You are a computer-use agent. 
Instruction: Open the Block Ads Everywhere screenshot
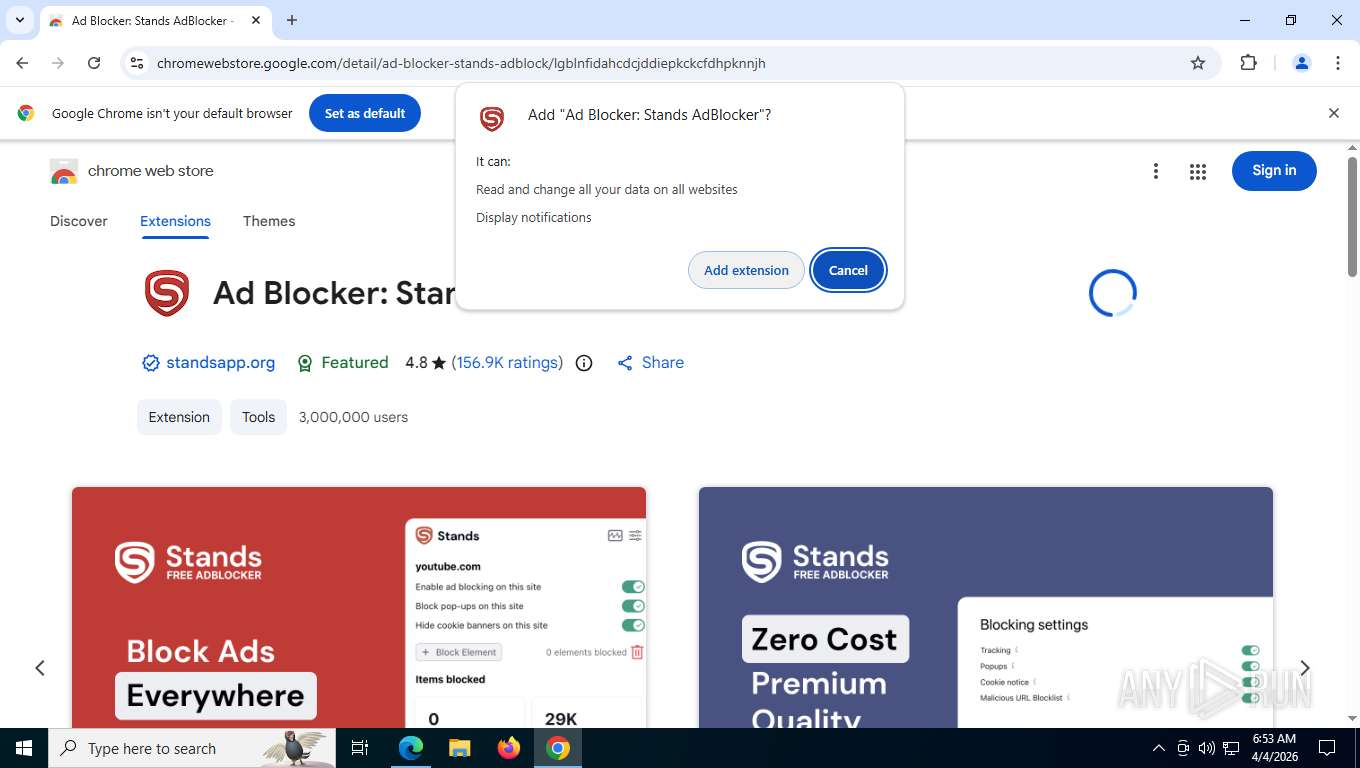click(x=359, y=607)
